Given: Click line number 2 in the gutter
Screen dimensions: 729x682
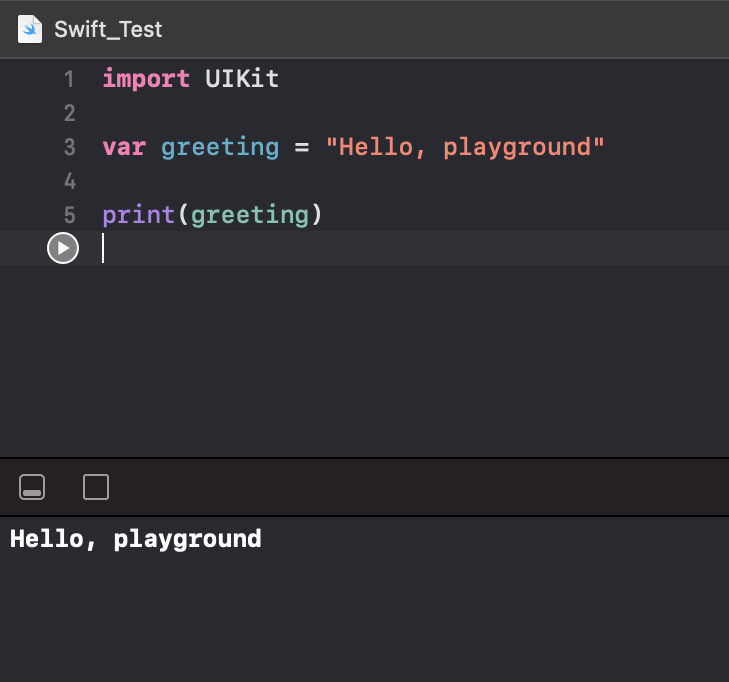Looking at the screenshot, I should (x=69, y=113).
